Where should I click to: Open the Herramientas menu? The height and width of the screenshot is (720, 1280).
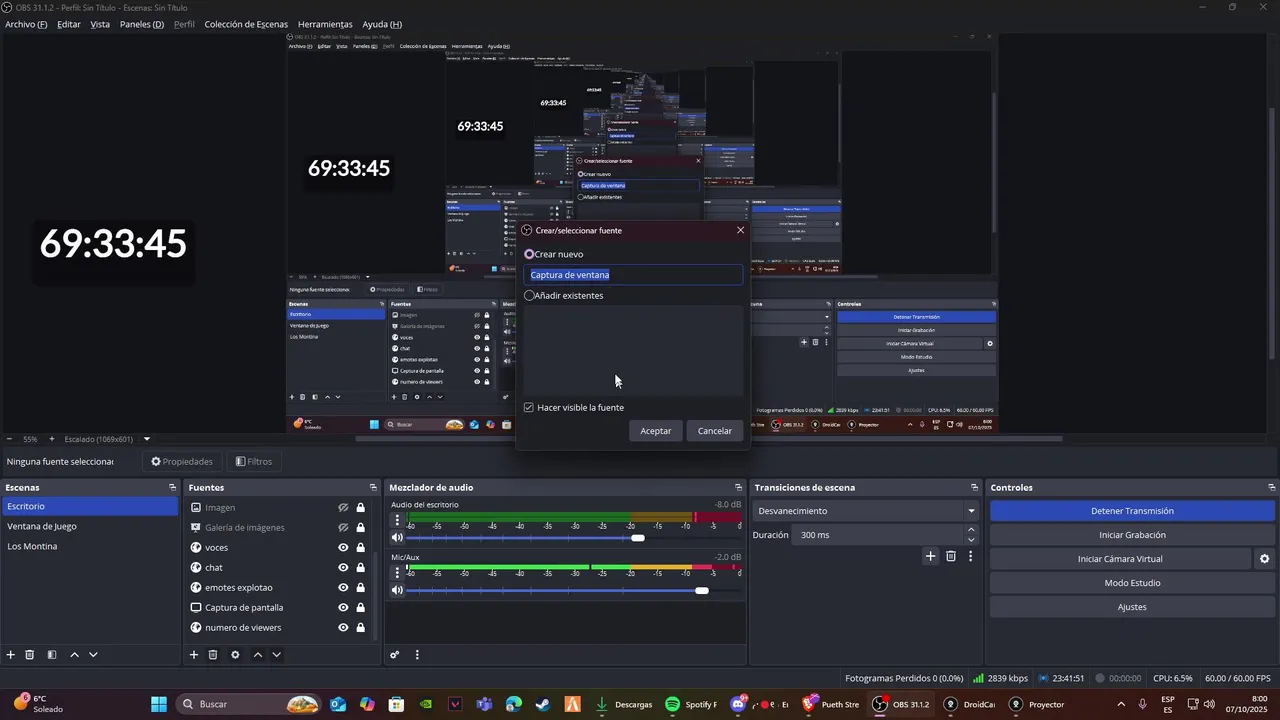(x=325, y=24)
